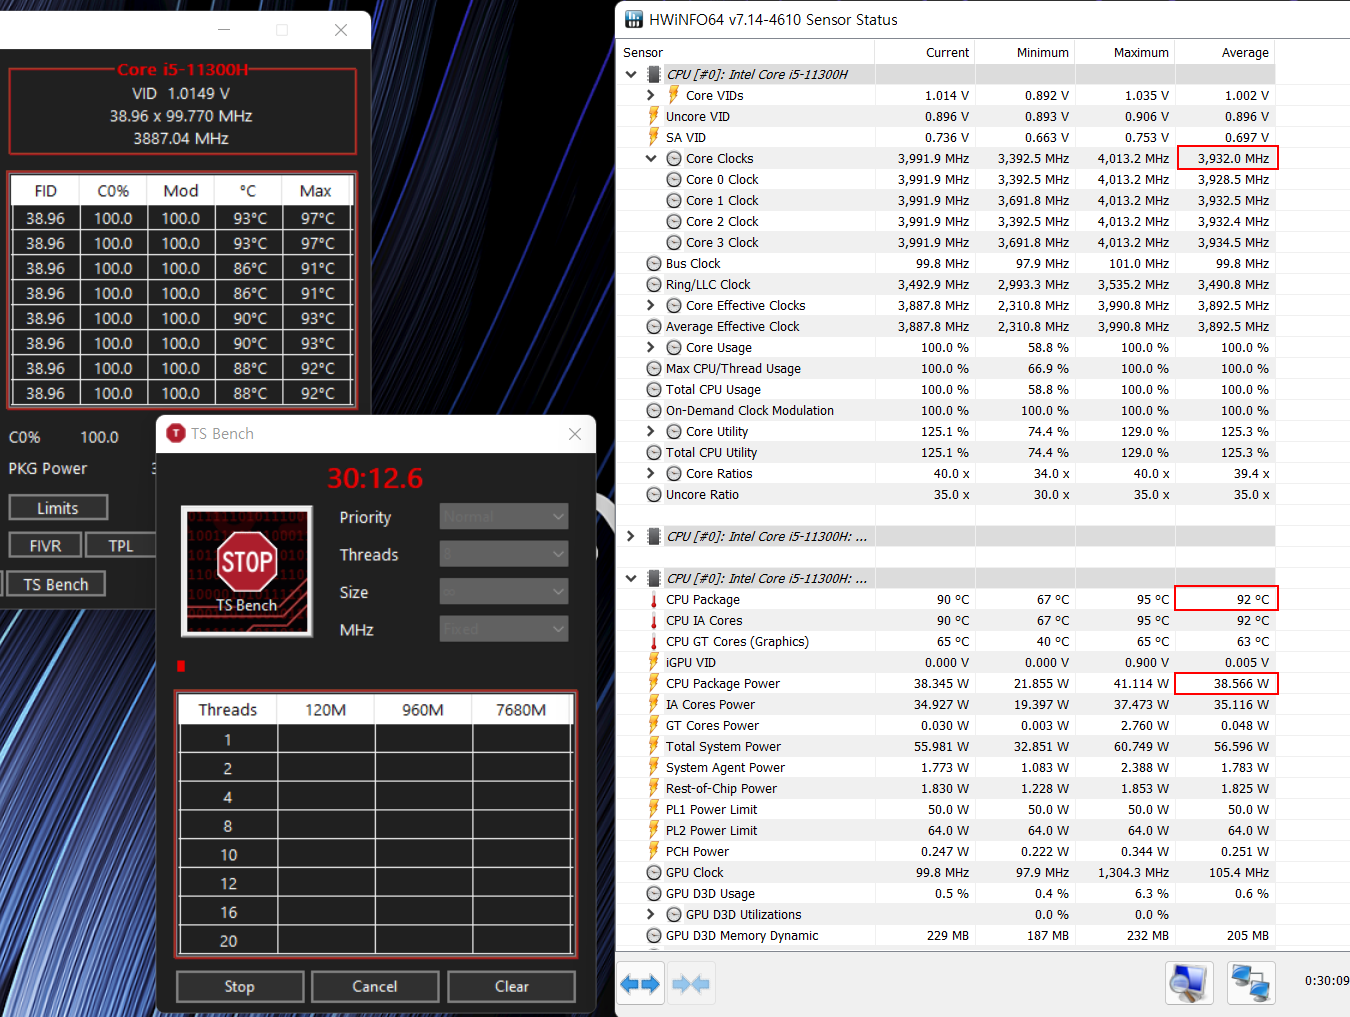Viewport: 1350px width, 1017px height.
Task: Click the circle icon beside GPU D3D Usage
Action: (x=654, y=894)
